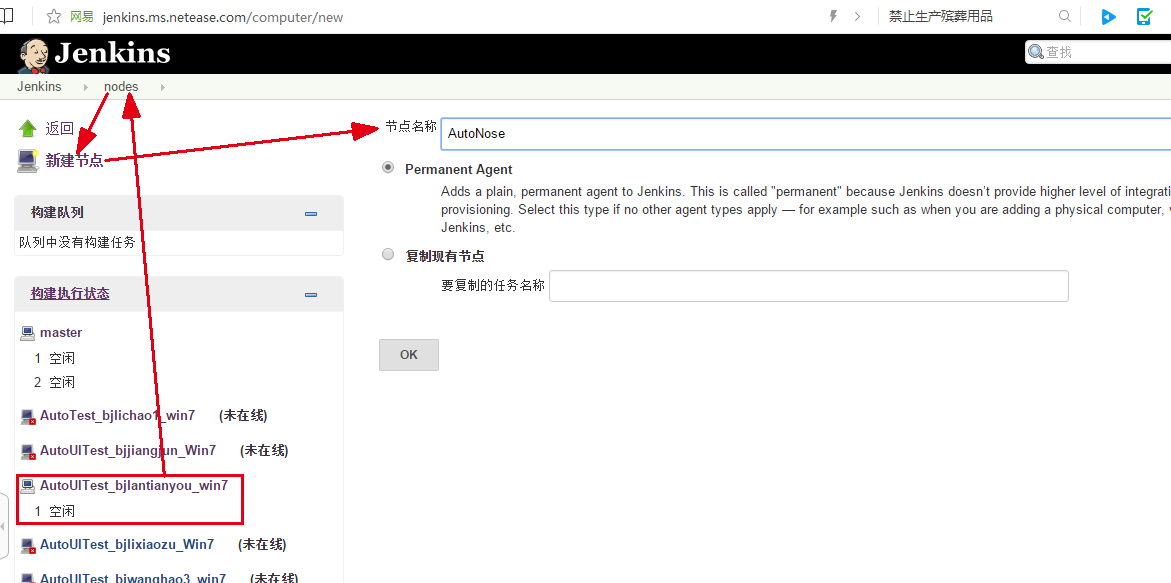Viewport: 1171px width, 583px height.
Task: Click the lightning bolt icon in address bar
Action: coord(834,16)
